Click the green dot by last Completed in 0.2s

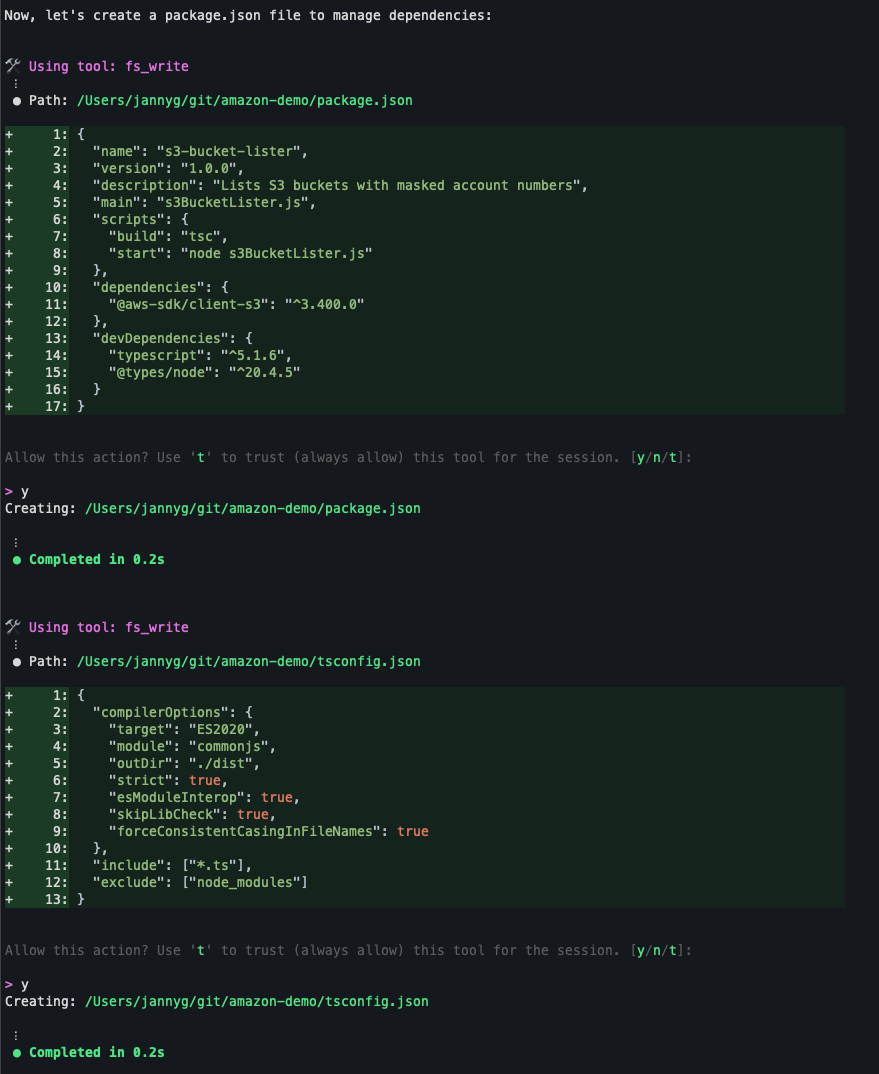pyautogui.click(x=16, y=1053)
